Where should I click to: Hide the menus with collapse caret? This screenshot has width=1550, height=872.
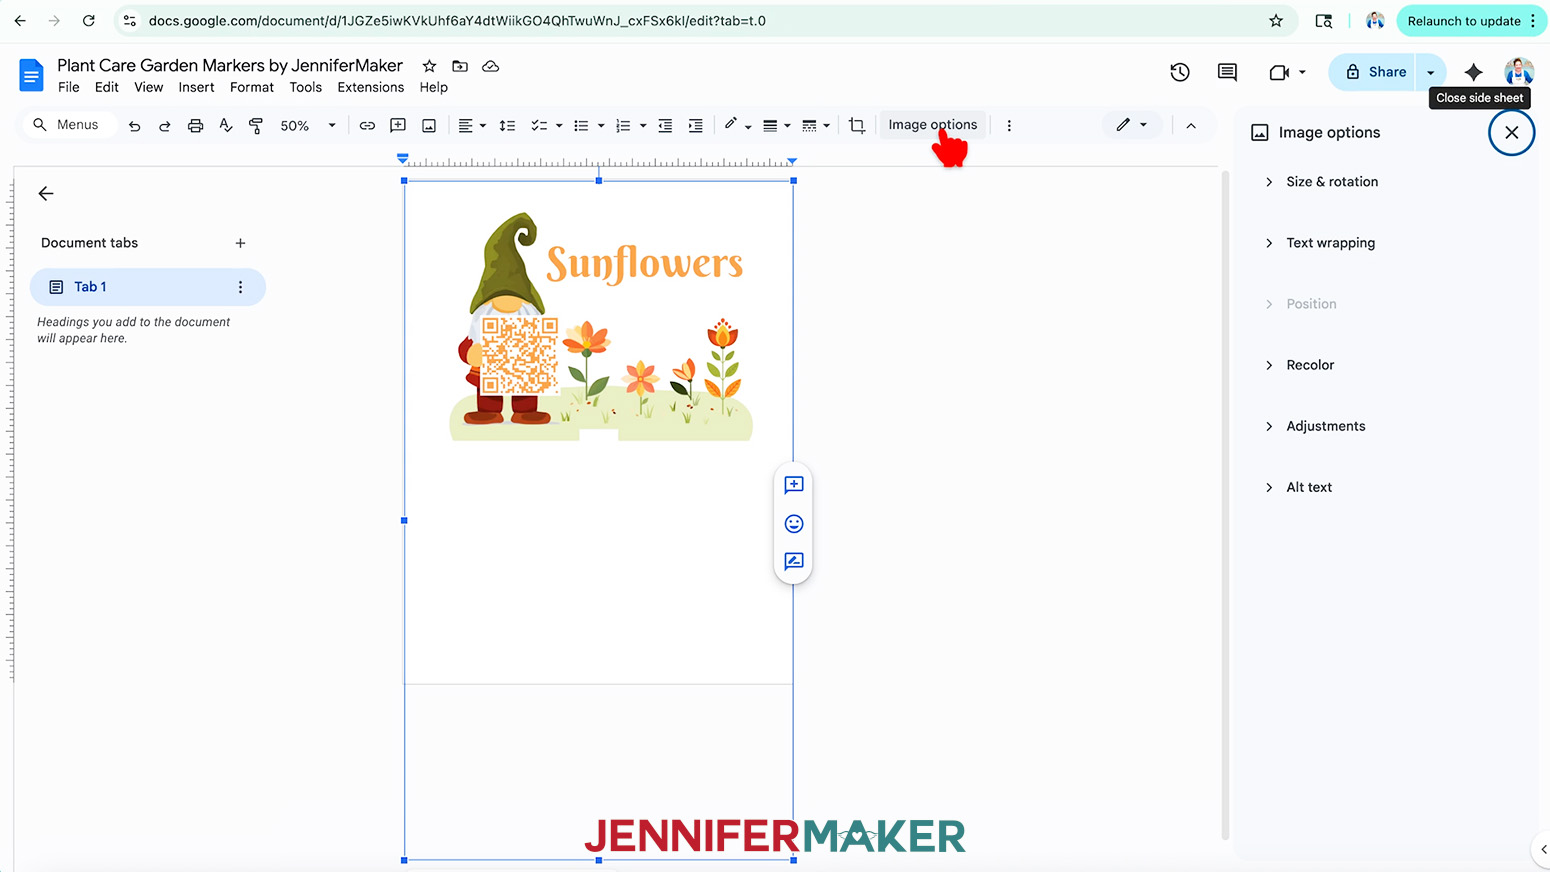(x=1191, y=126)
